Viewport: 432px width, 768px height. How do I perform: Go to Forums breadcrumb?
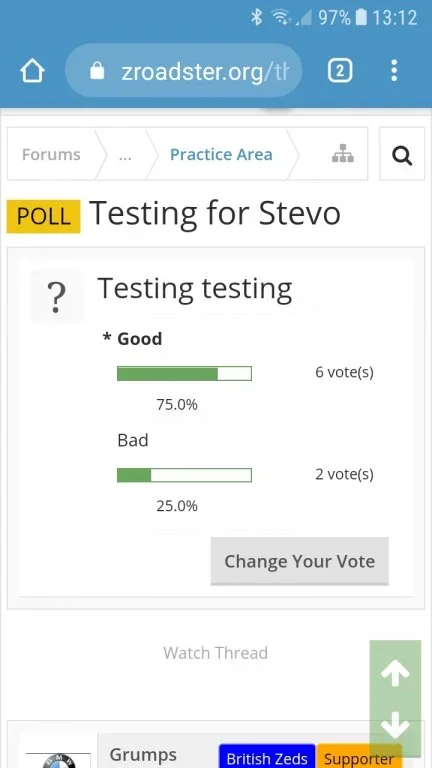tap(51, 154)
